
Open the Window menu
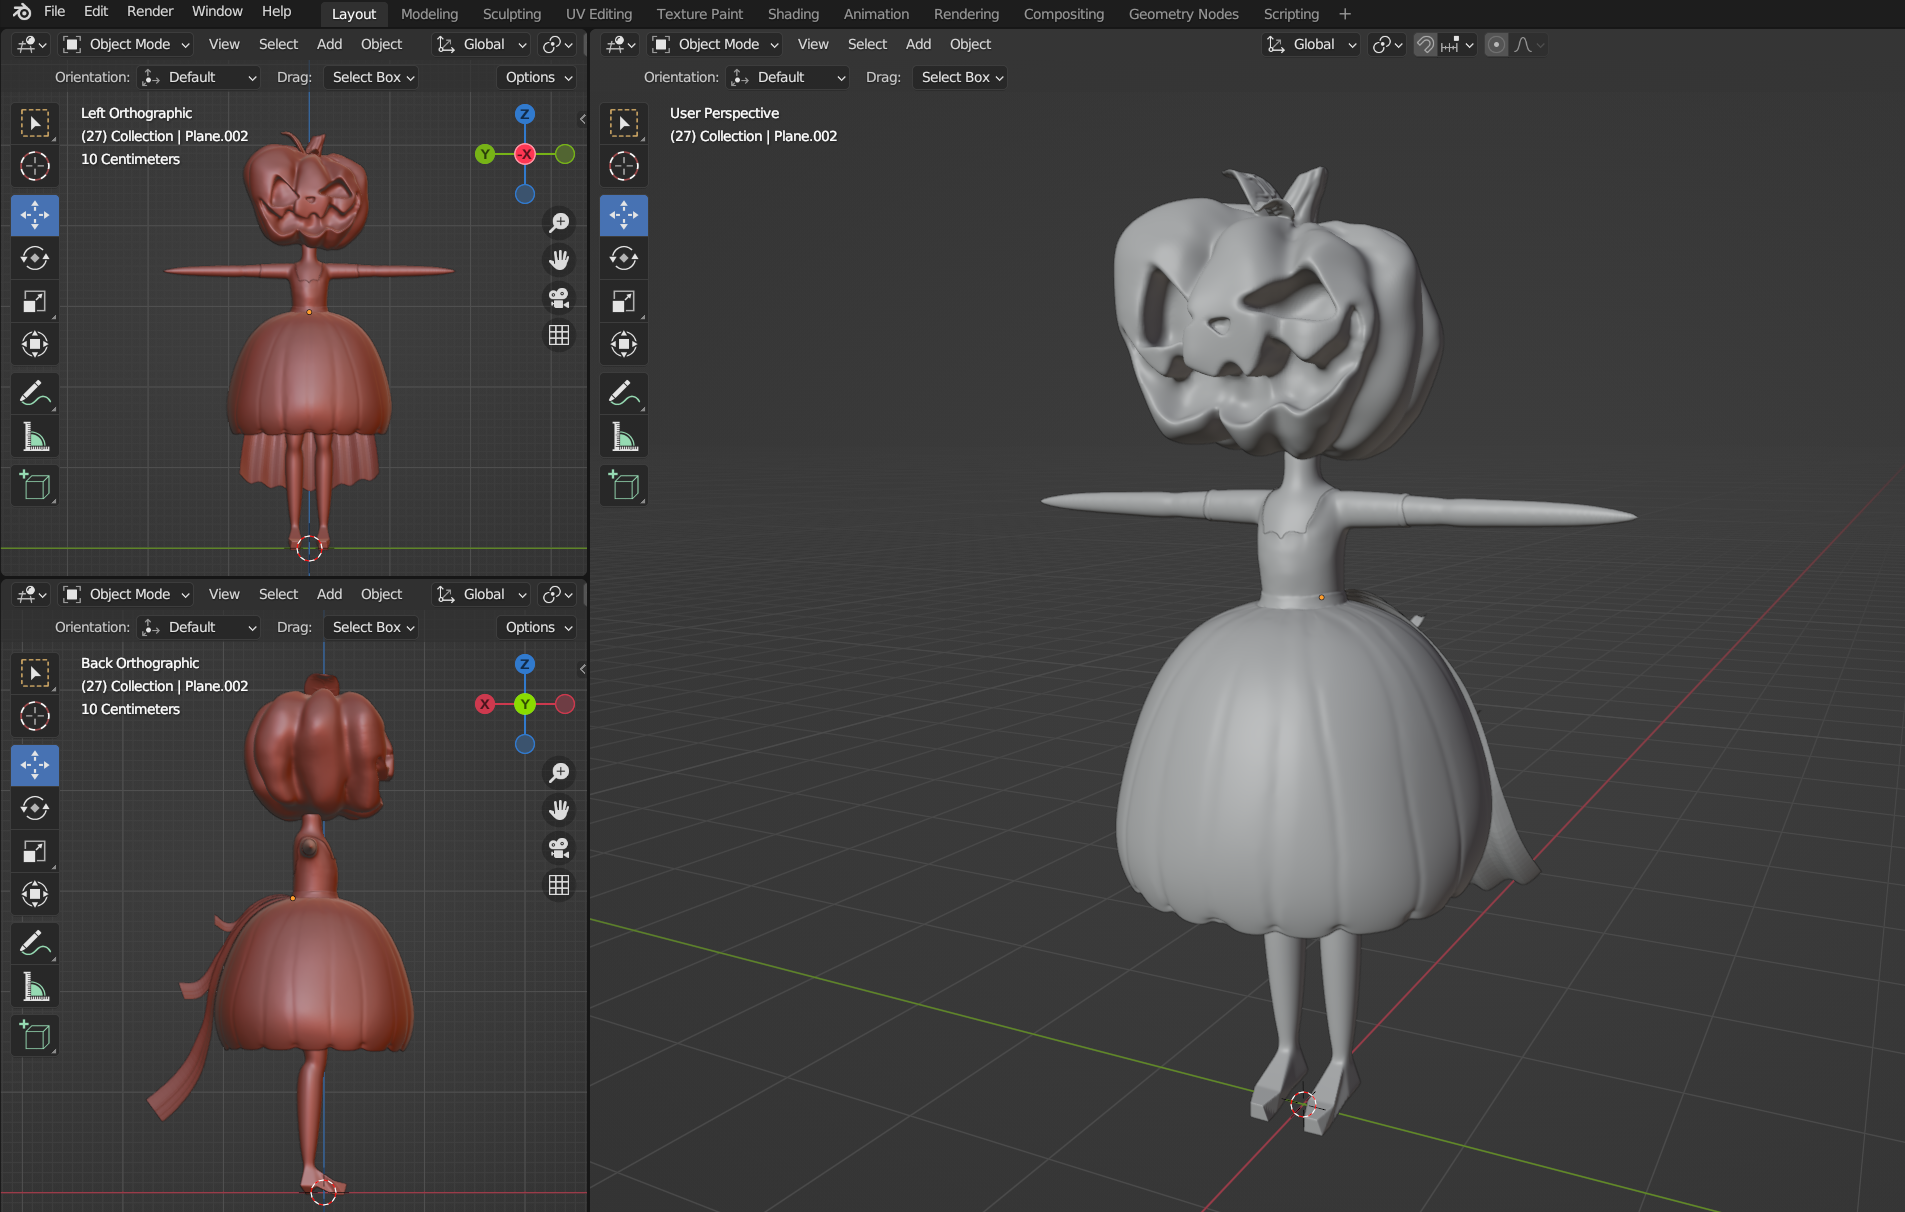217,12
